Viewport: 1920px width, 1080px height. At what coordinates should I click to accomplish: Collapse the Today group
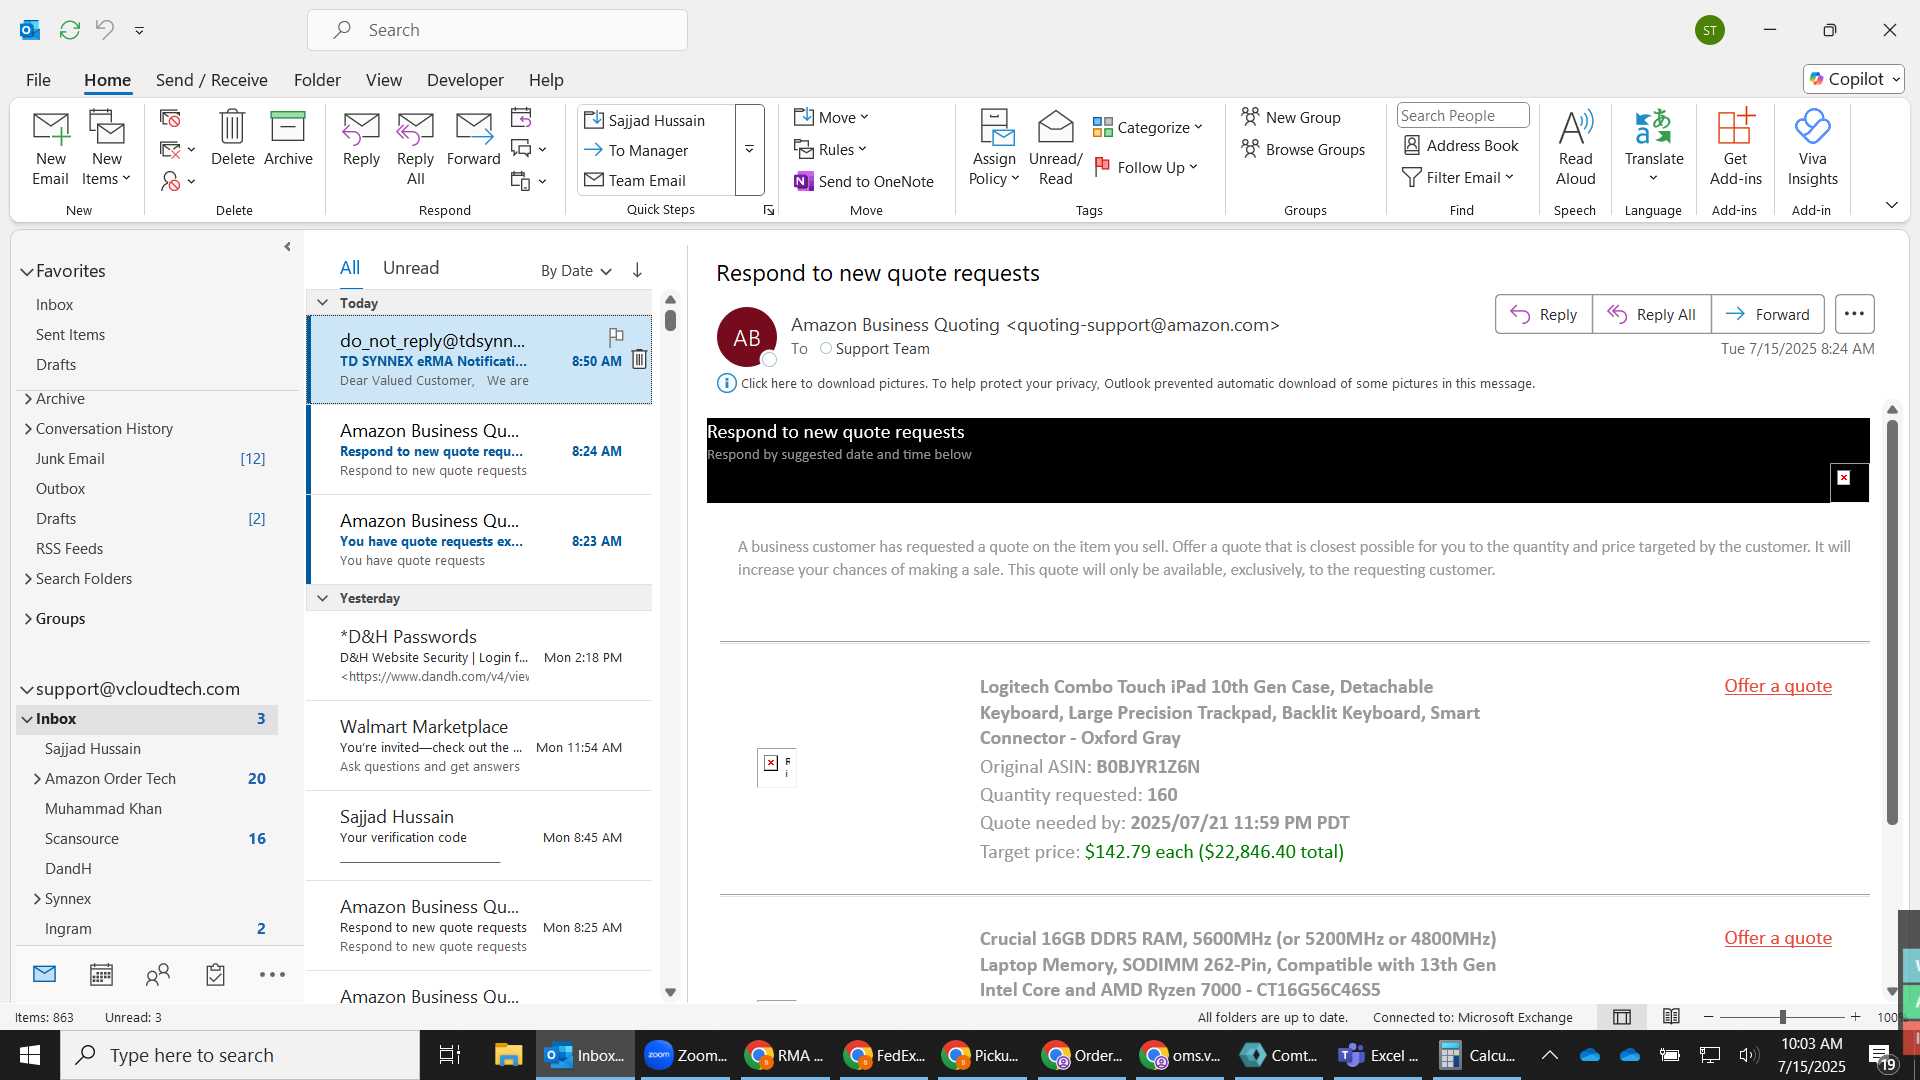coord(322,302)
